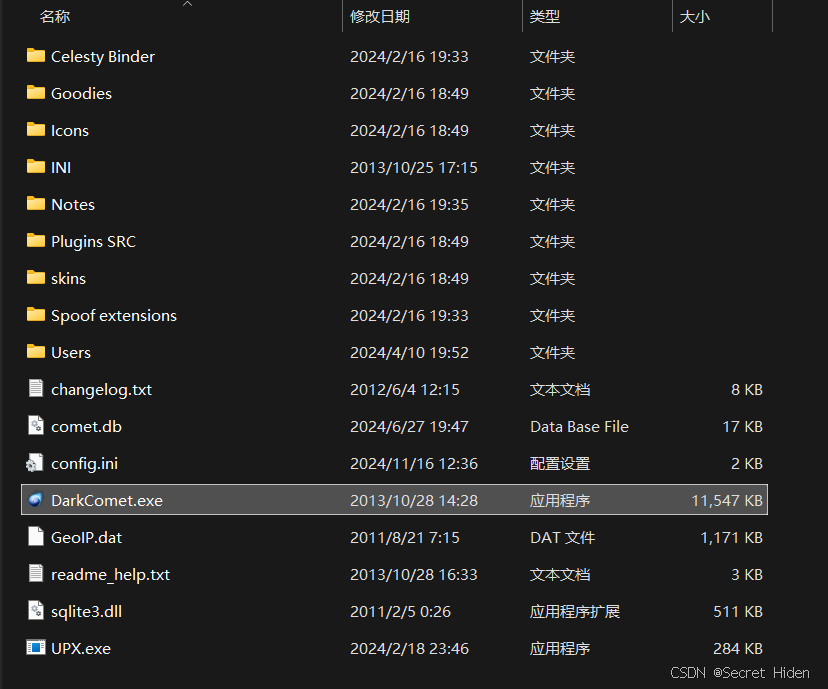Click the DAT 文件 type cell

click(x=562, y=537)
